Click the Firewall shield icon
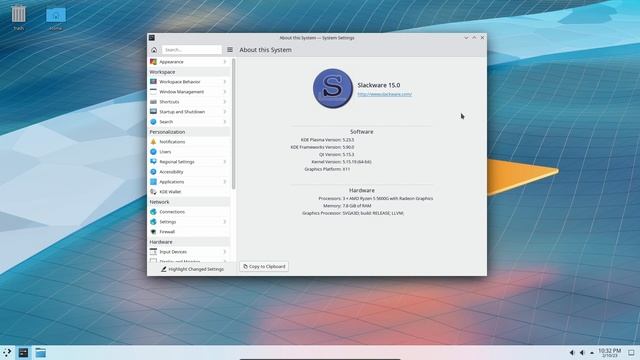The height and width of the screenshot is (360, 640). pos(153,231)
